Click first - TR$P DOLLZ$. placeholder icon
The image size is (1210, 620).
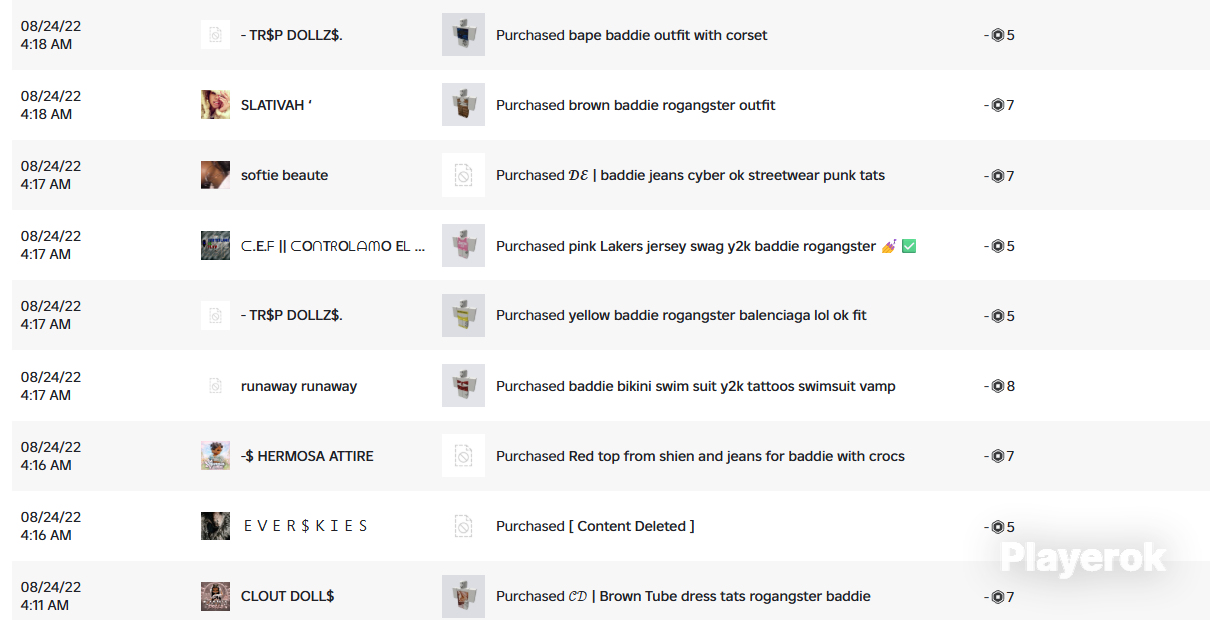pyautogui.click(x=215, y=35)
